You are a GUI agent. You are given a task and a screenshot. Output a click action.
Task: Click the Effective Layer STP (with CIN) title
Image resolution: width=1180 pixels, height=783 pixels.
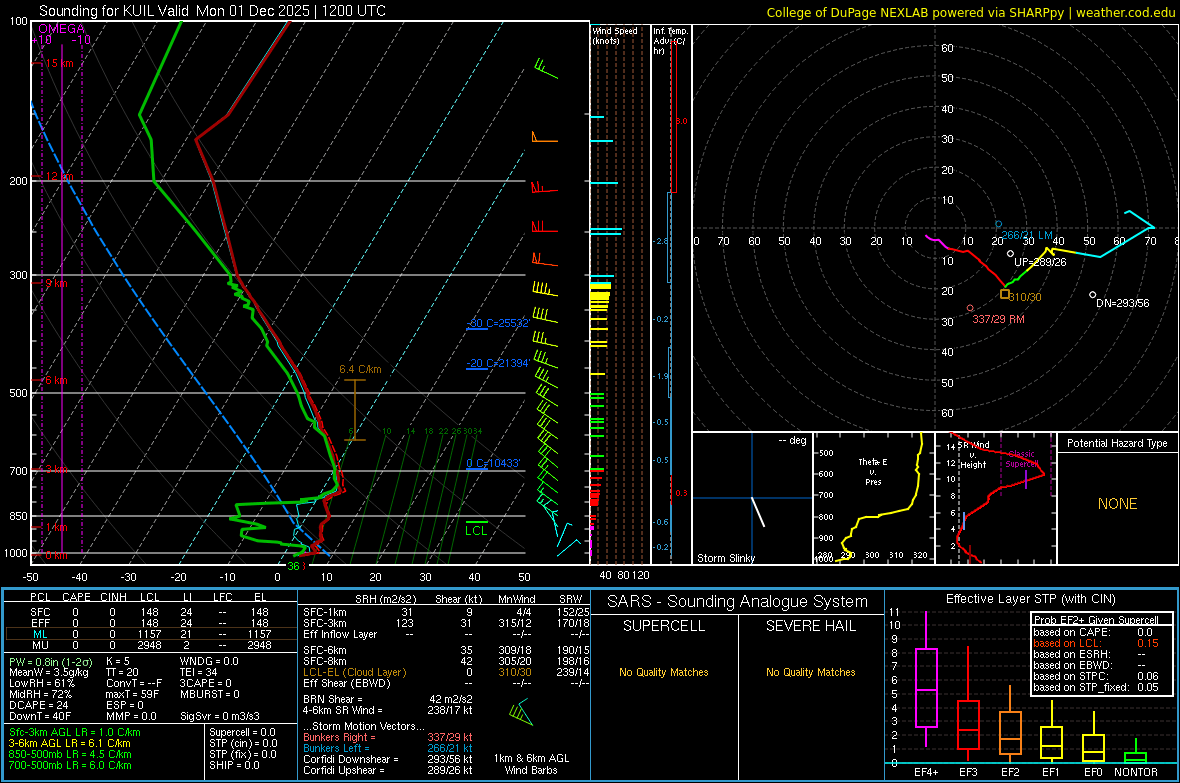(1030, 599)
